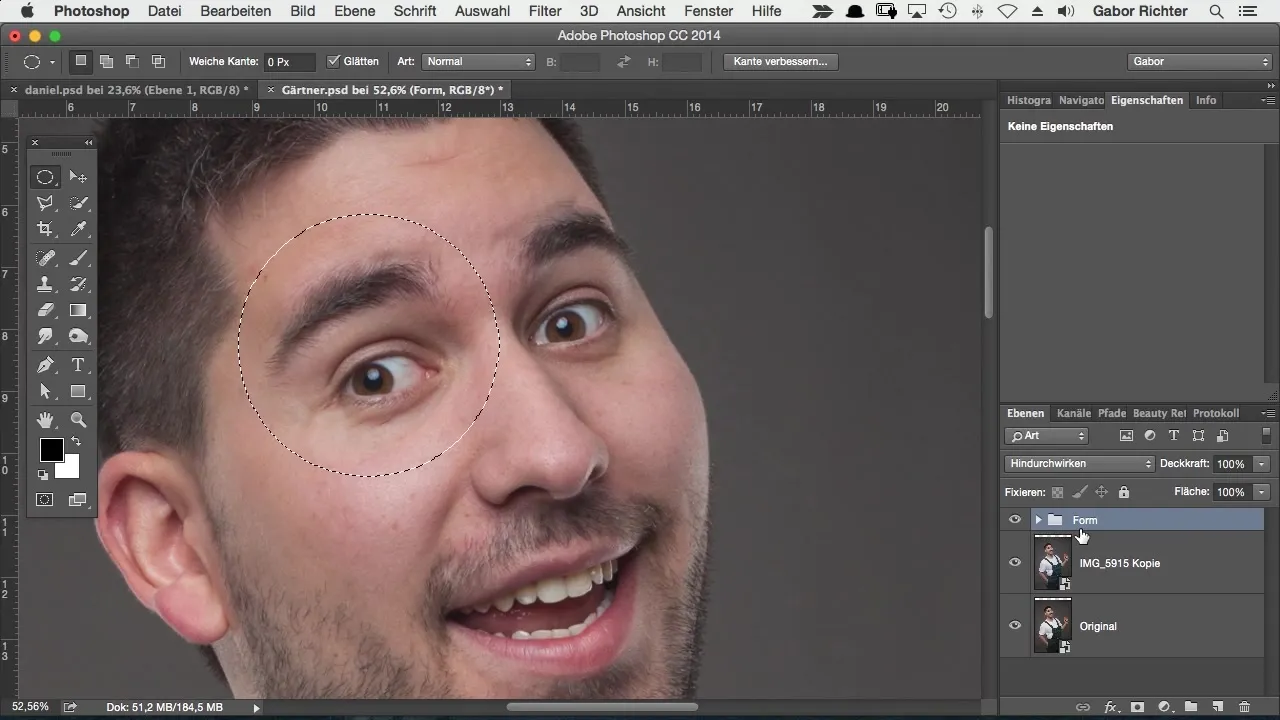Open the Art selection style dropdown
The height and width of the screenshot is (720, 1280).
(x=479, y=61)
